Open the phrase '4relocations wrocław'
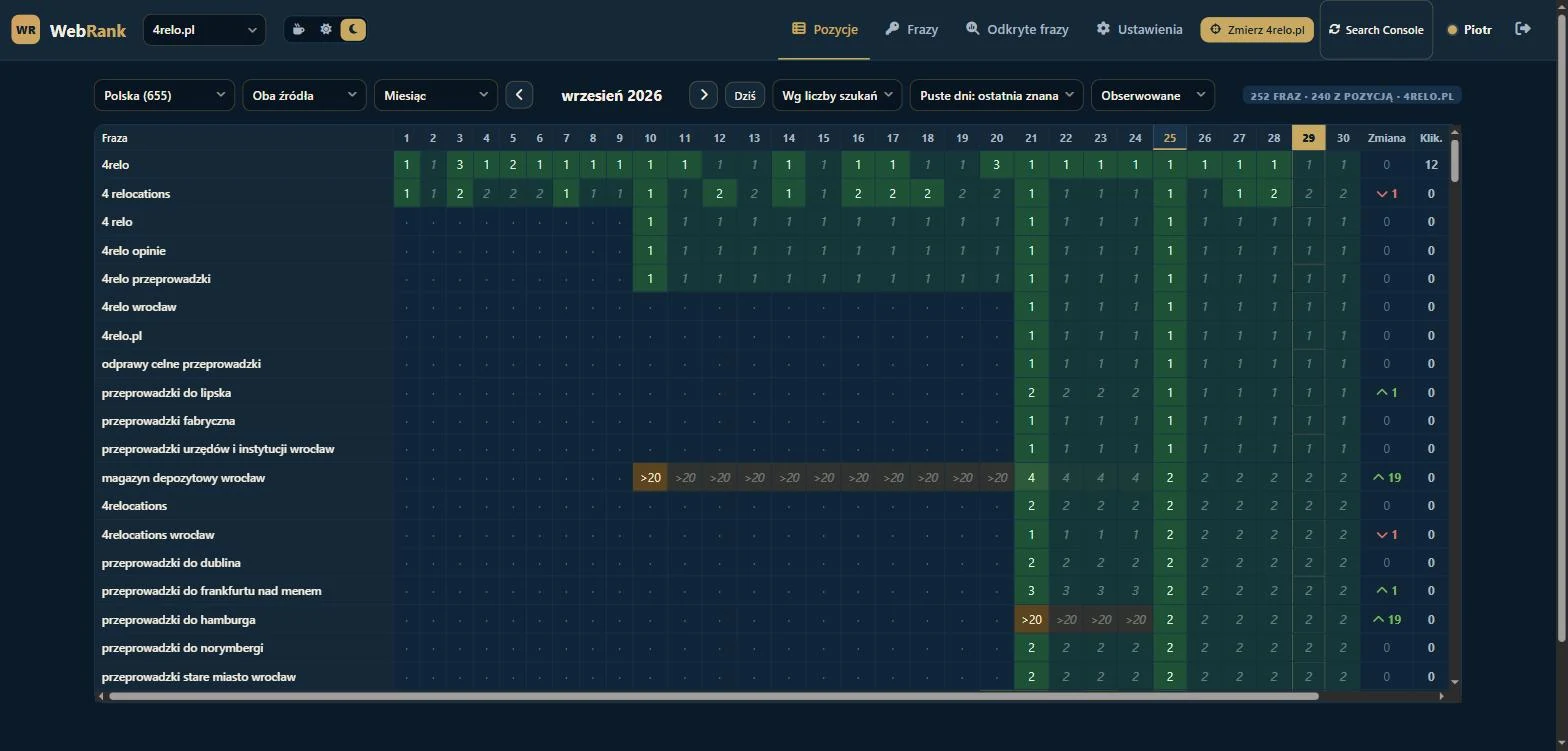Screen dimensions: 1568x751 coord(158,535)
